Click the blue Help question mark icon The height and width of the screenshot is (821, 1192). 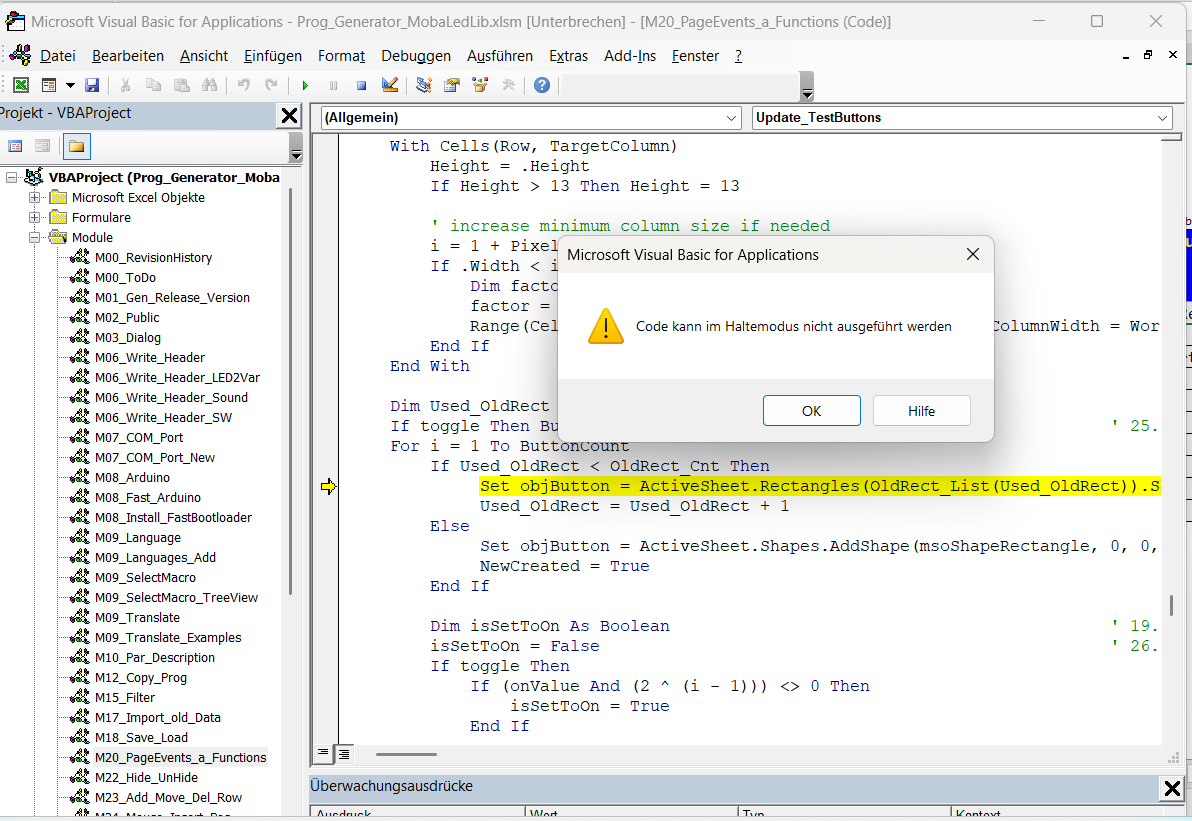tap(541, 86)
